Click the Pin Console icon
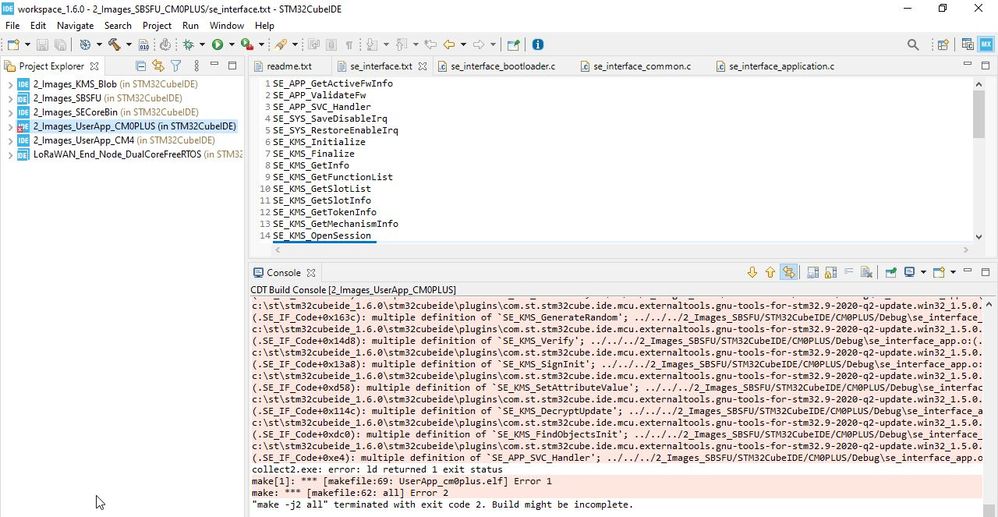Viewport: 998px width, 517px height. (891, 273)
